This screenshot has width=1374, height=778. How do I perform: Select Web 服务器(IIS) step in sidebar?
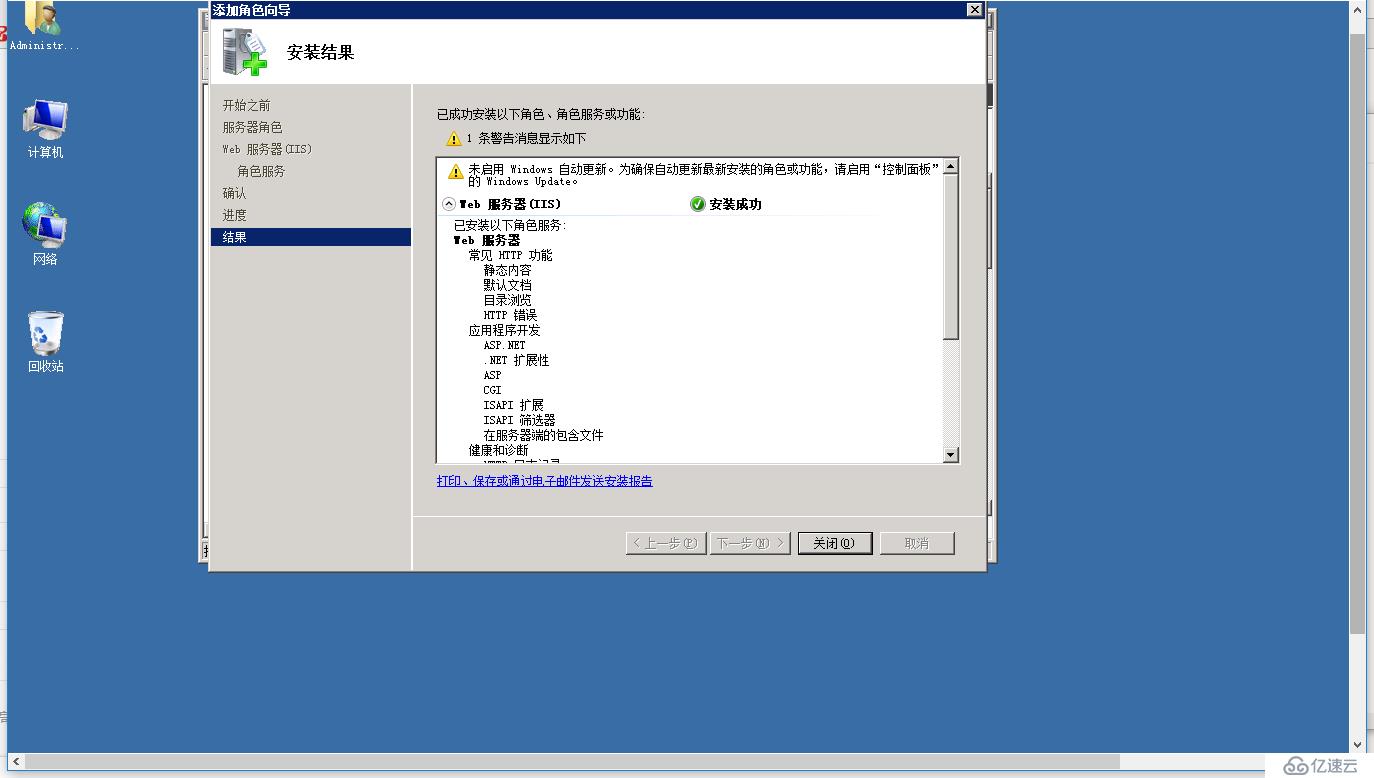point(267,149)
